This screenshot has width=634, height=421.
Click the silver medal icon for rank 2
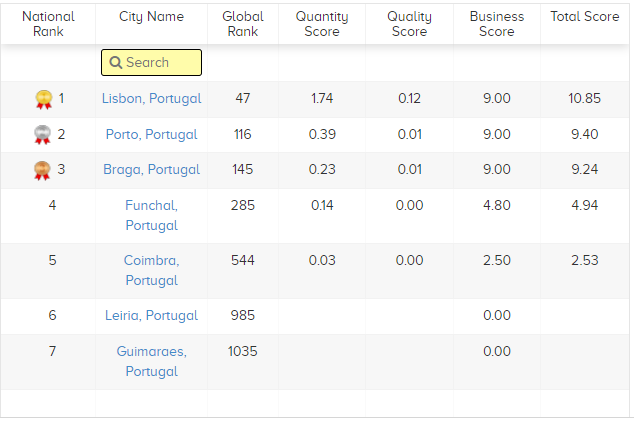[x=42, y=135]
